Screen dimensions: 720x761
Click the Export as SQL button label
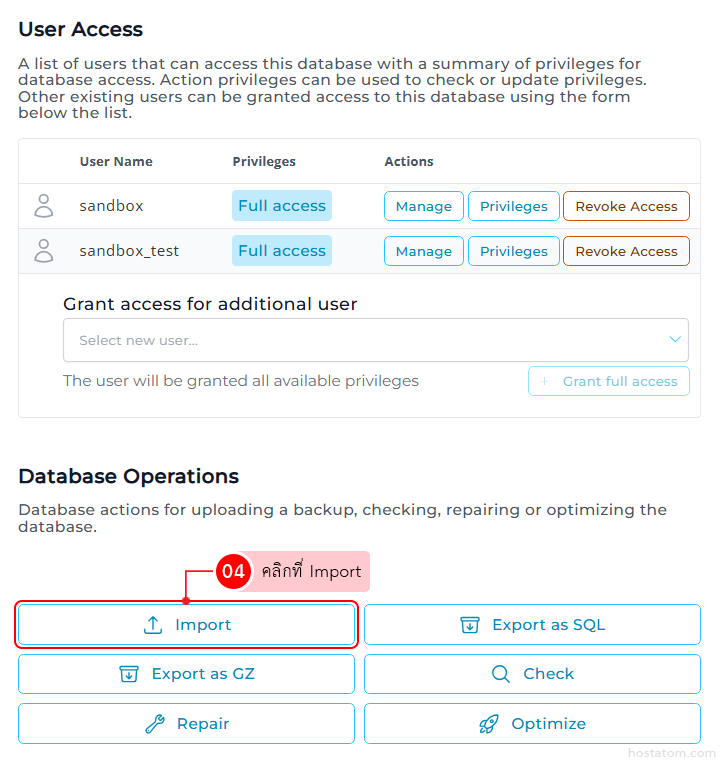[x=548, y=625]
